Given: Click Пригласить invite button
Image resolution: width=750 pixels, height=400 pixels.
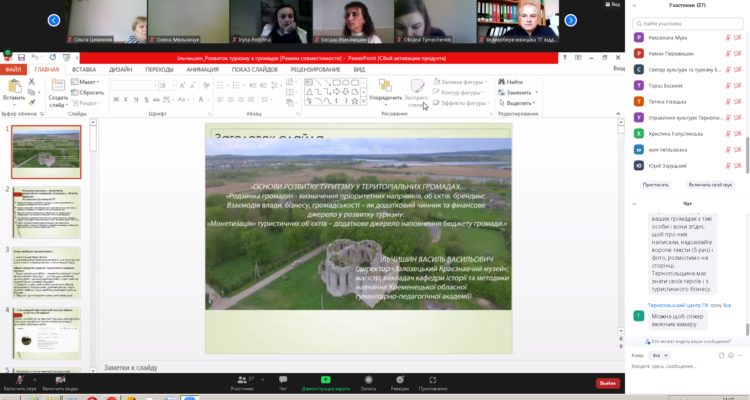Looking at the screenshot, I should [655, 185].
